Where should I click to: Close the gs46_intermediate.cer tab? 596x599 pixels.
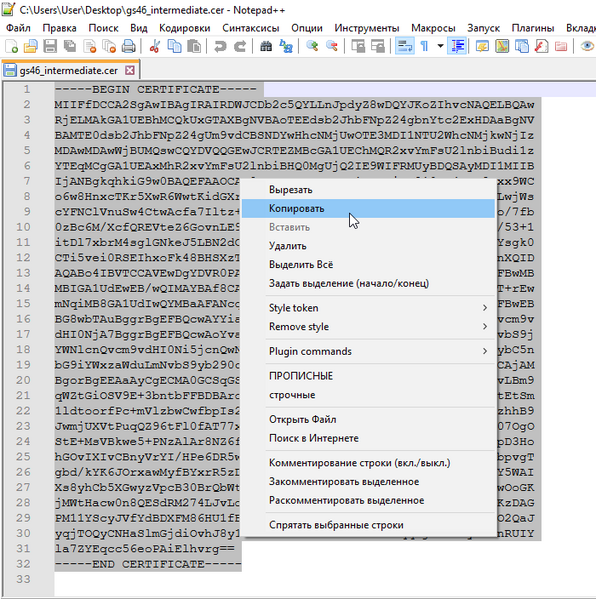click(x=130, y=70)
